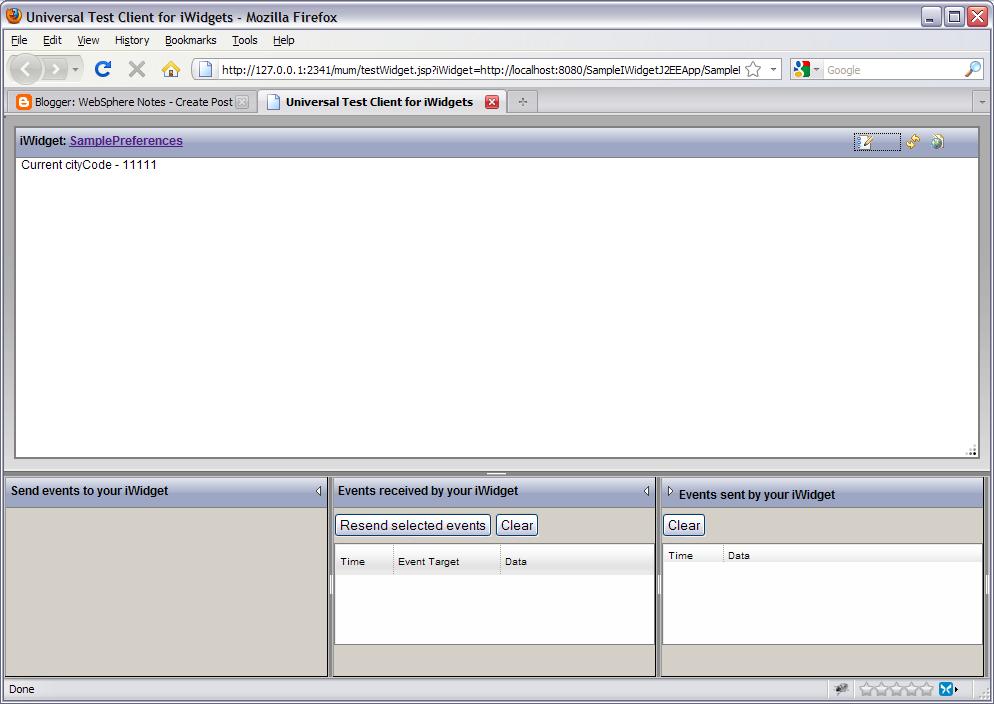Image resolution: width=994 pixels, height=704 pixels.
Task: Bookmark this page with the star icon
Action: (x=752, y=69)
